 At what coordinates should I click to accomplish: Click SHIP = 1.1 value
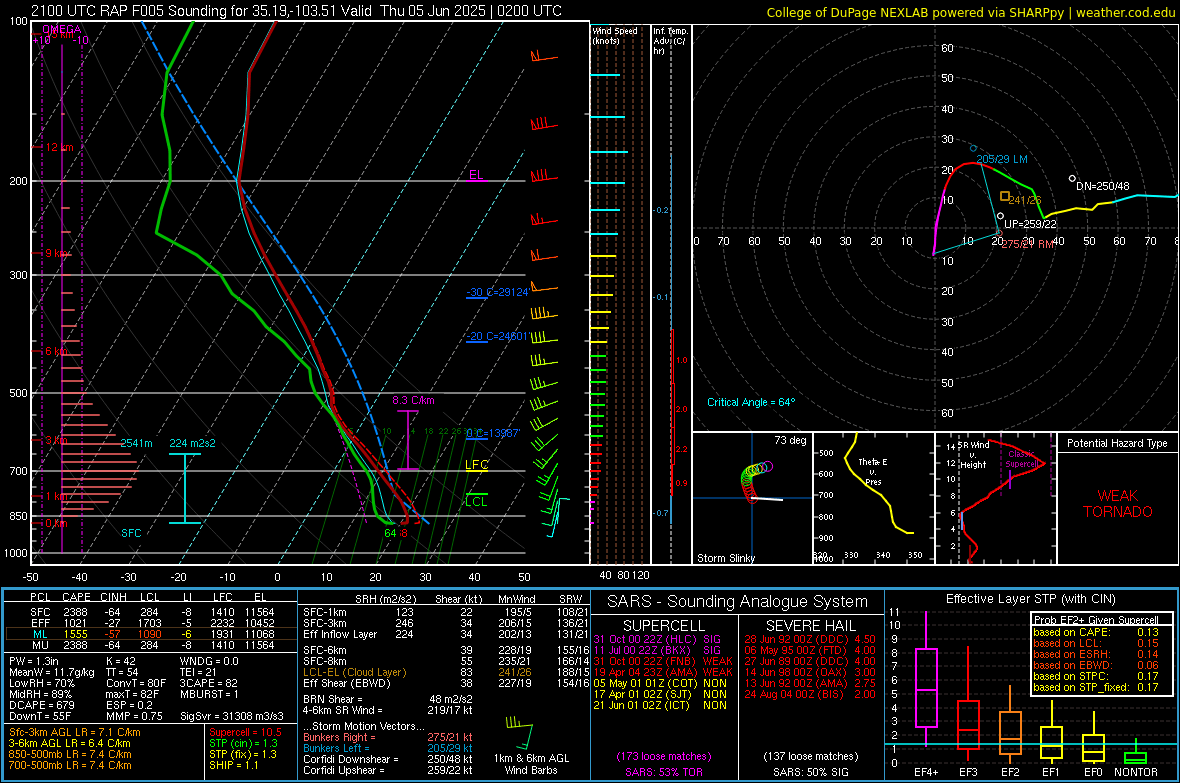(233, 765)
